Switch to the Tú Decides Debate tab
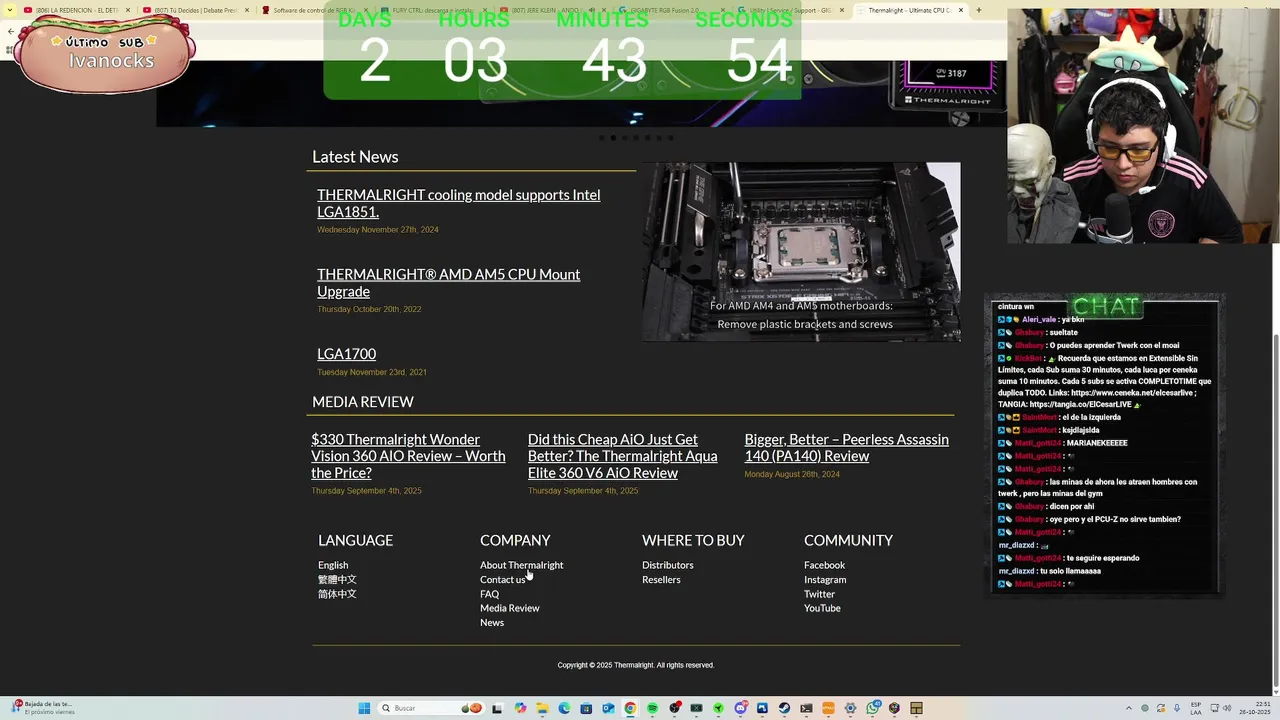 tap(198, 10)
